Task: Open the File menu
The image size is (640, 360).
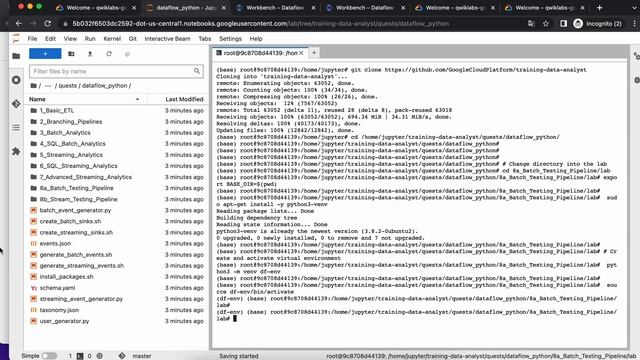Action: 32,39
